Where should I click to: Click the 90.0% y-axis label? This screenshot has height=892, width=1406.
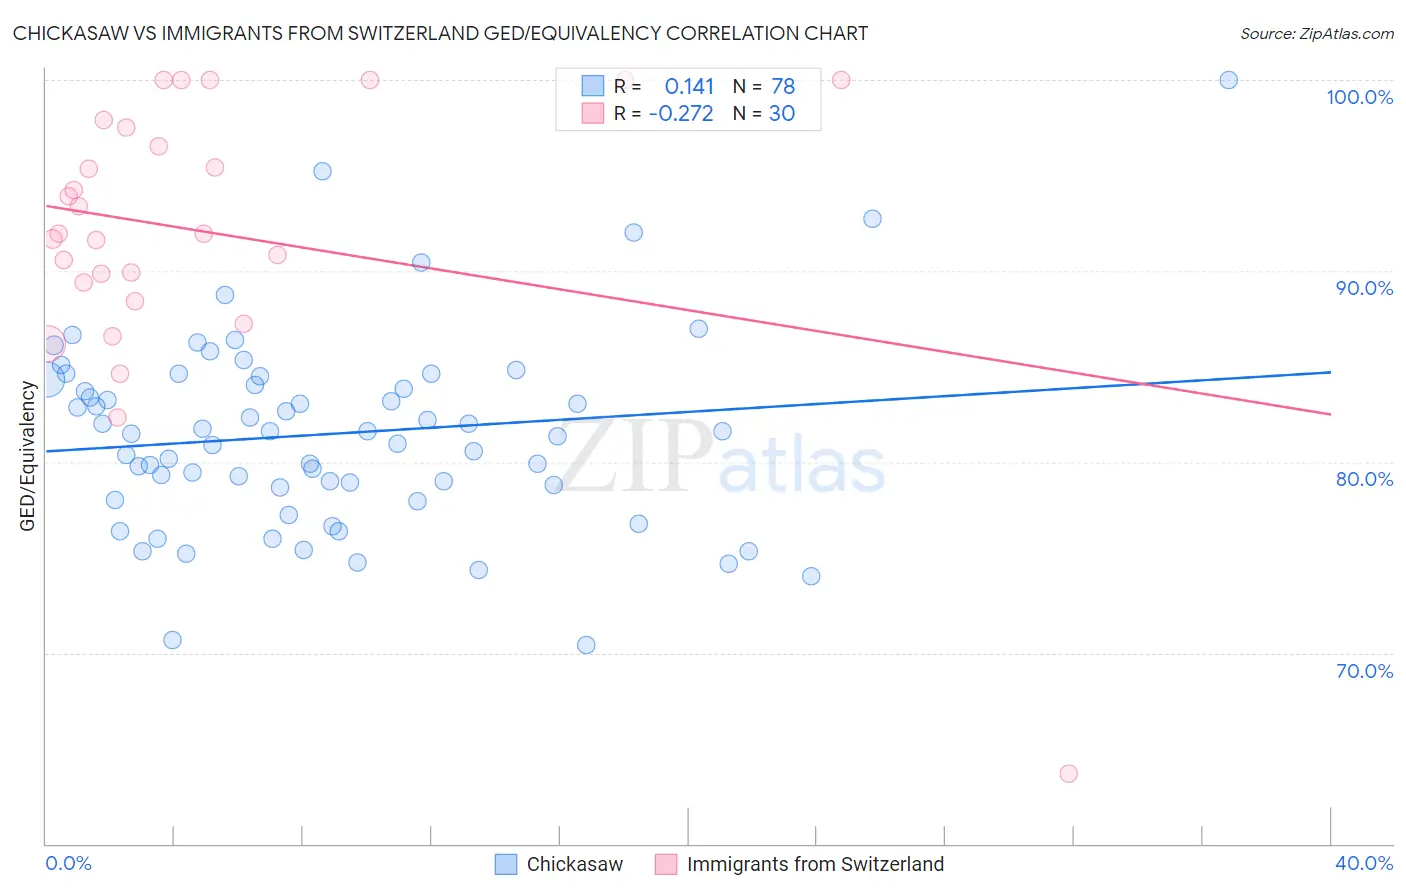[x=1364, y=288]
